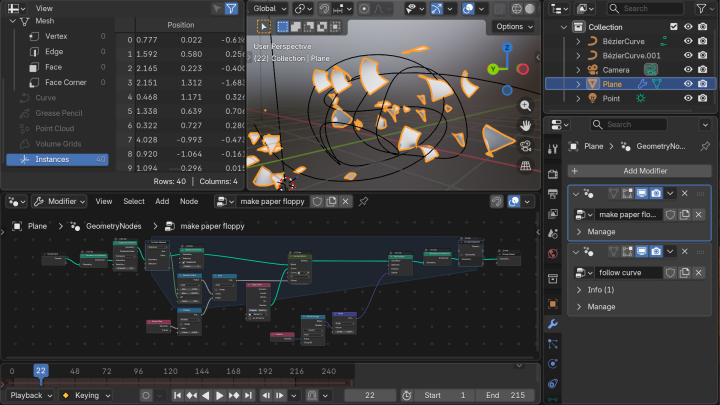Viewport: 720px width, 405px height.
Task: Select the pan hand viewport icon
Action: click(x=526, y=125)
